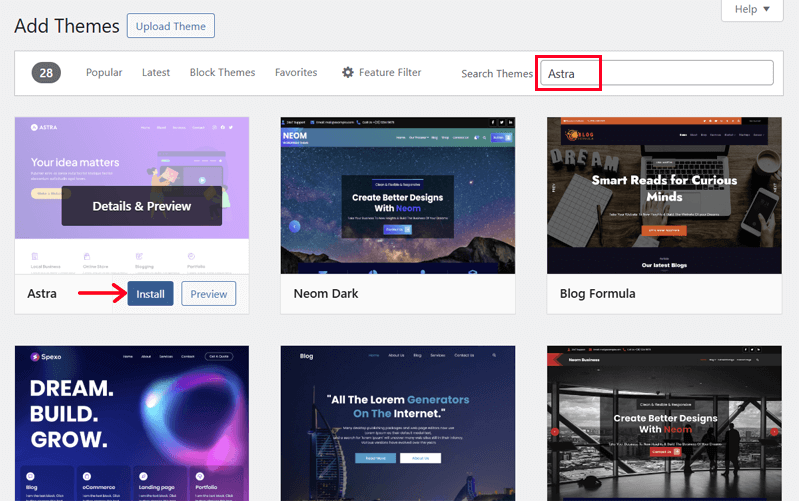This screenshot has width=799, height=501.
Task: Click the 28 results count badge
Action: point(46,73)
